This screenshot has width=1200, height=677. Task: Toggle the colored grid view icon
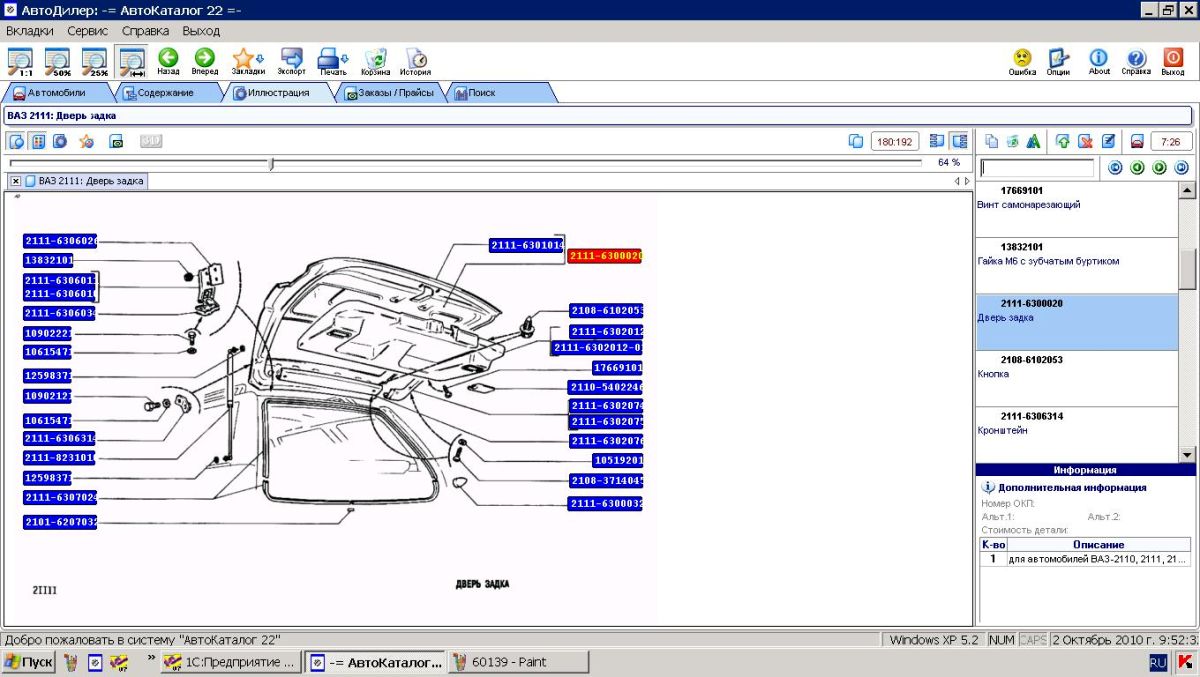point(38,141)
